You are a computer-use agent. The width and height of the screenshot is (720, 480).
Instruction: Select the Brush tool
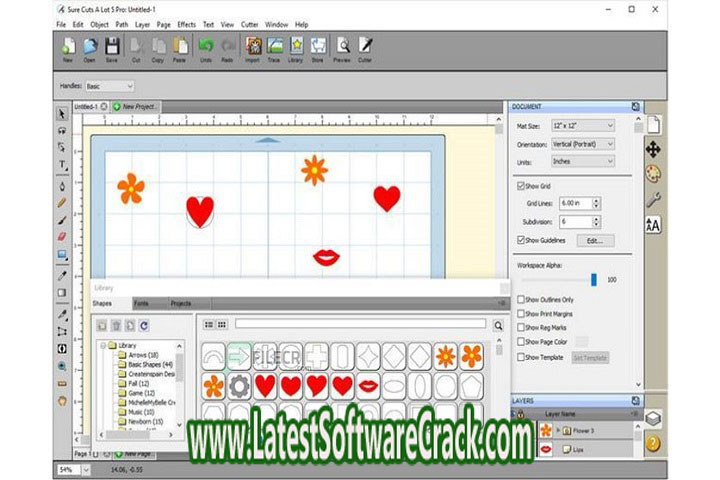click(x=62, y=220)
